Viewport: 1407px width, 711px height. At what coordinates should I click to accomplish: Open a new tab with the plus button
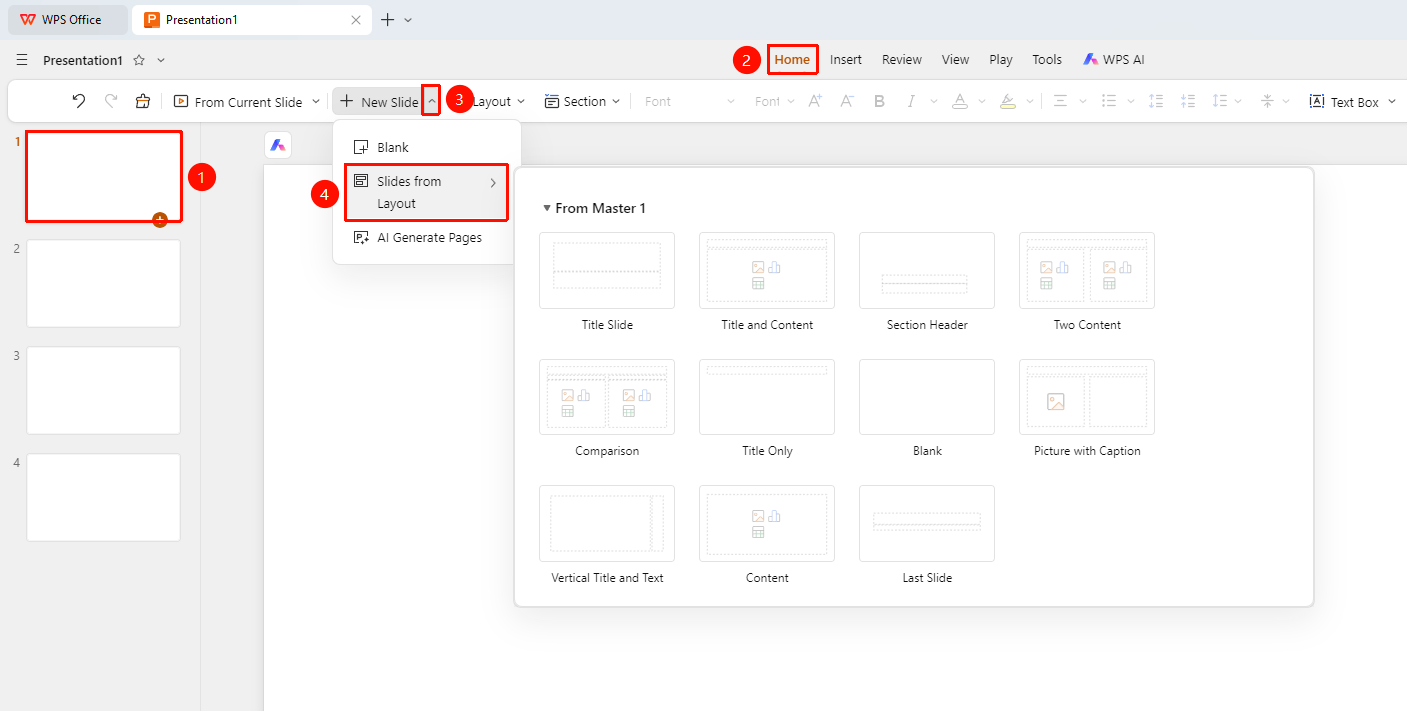388,20
